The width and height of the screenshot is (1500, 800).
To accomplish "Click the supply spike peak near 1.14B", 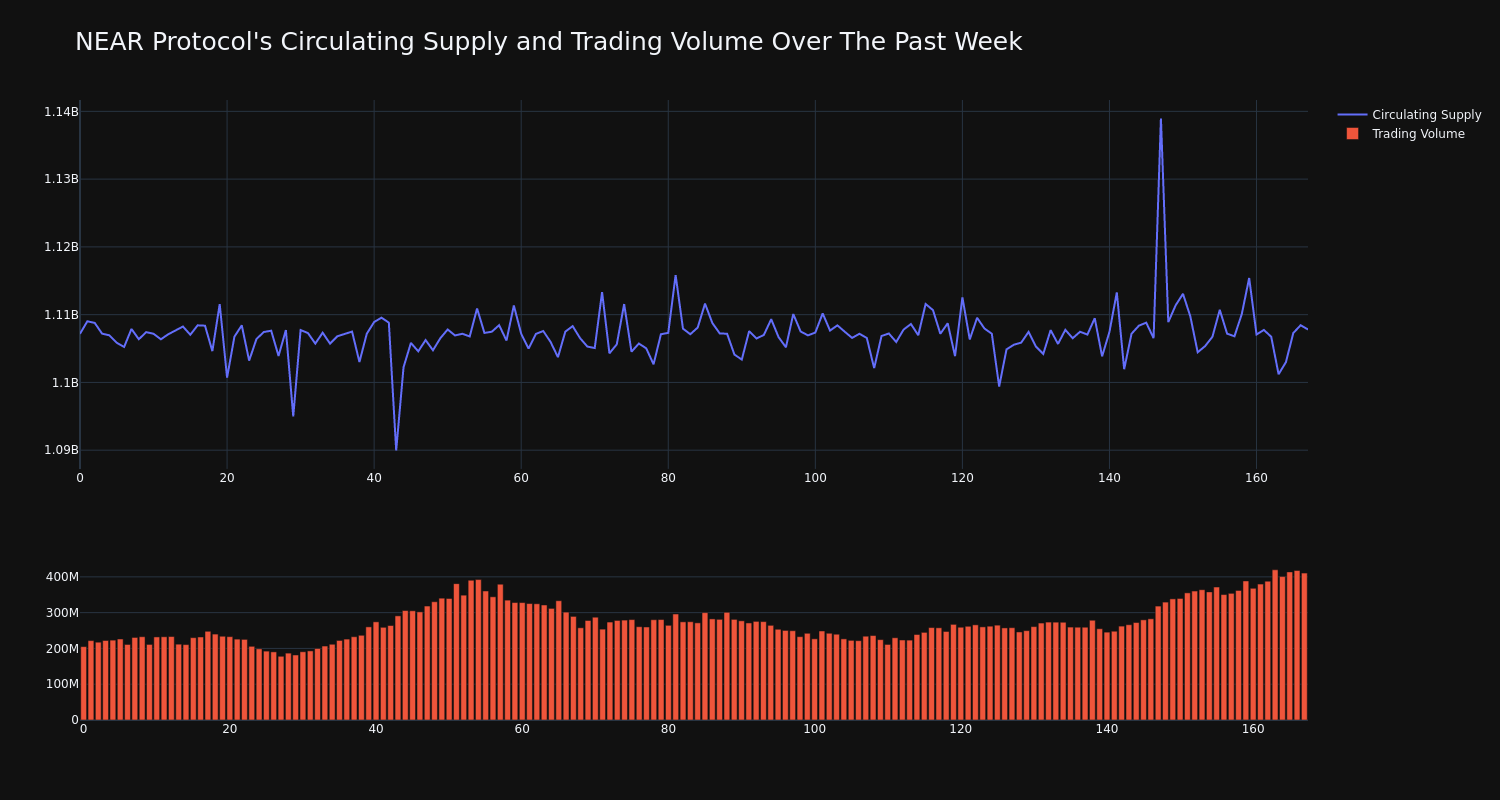I will [1161, 120].
